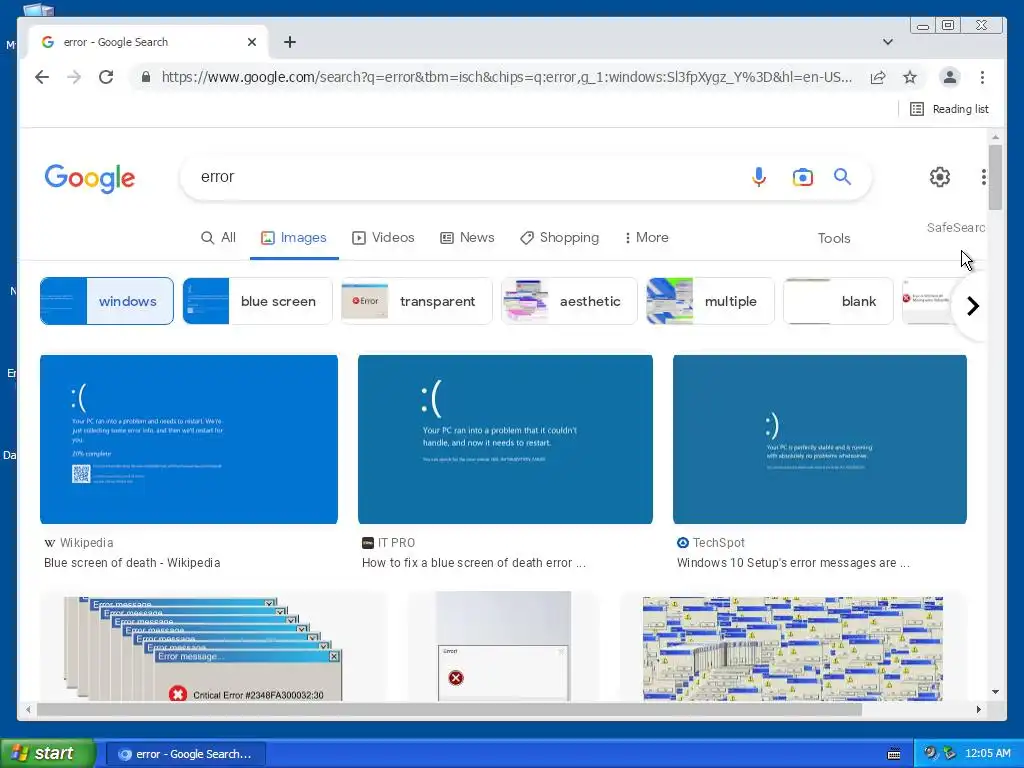
Task: Apply the transparent filter chip
Action: [x=417, y=301]
